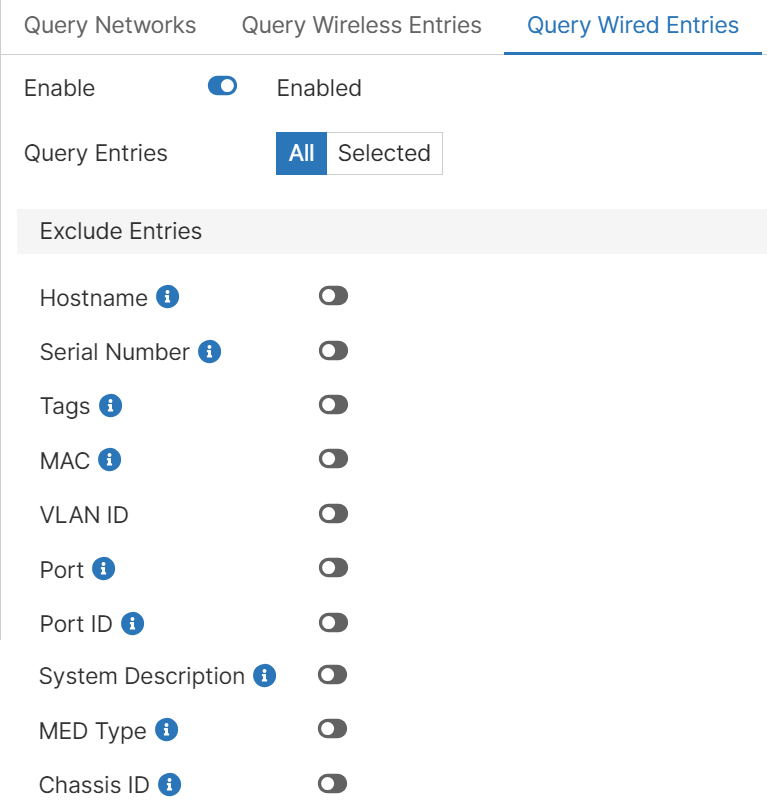767x807 pixels.
Task: Disable the Enable toggle switch
Action: click(222, 86)
